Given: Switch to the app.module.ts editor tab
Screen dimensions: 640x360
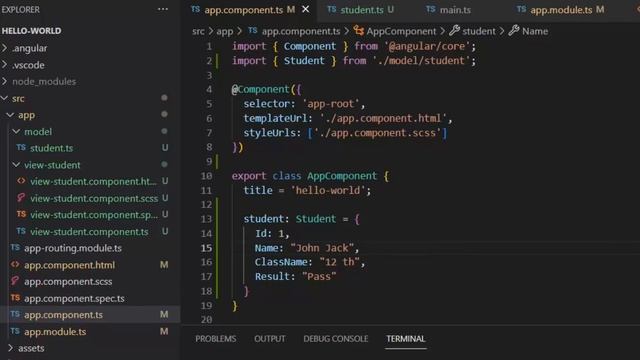Looking at the screenshot, I should pos(560,9).
